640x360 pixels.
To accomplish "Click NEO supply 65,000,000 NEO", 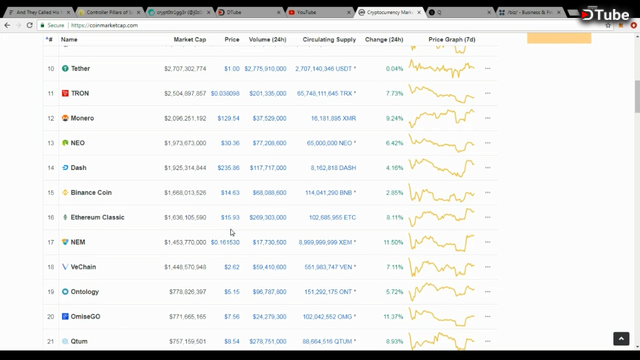I will 329,143.
